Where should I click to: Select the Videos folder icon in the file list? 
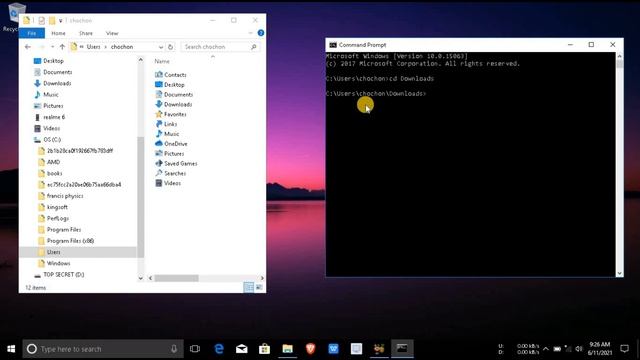[159, 183]
